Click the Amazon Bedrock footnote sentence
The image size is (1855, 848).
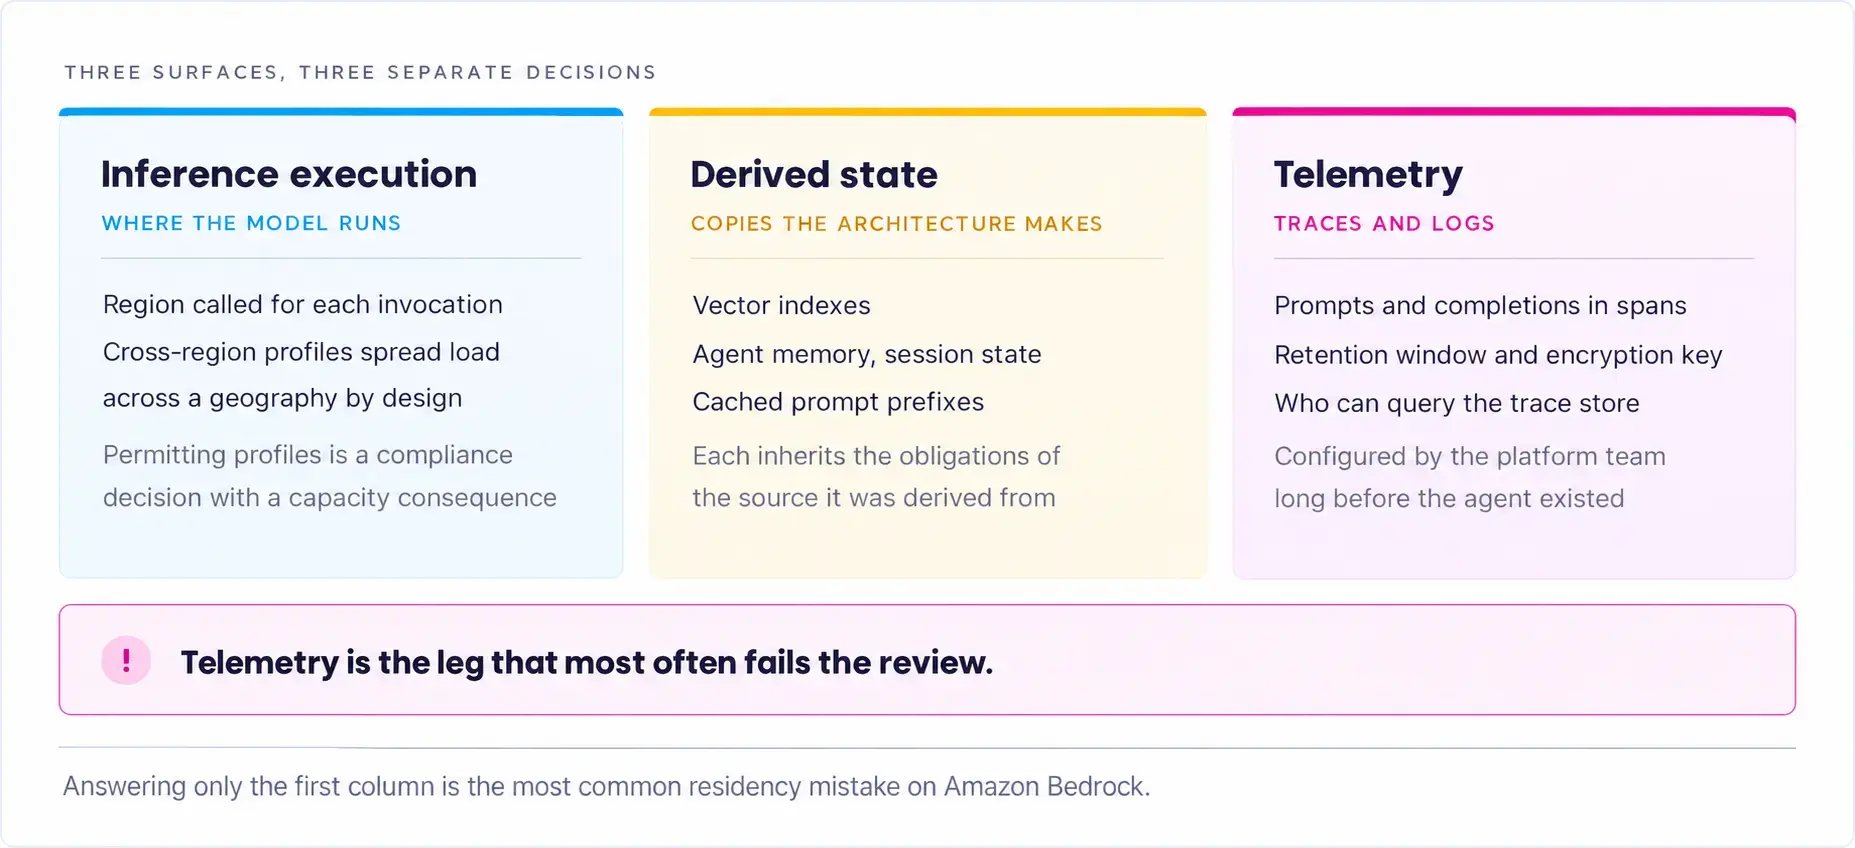click(607, 786)
